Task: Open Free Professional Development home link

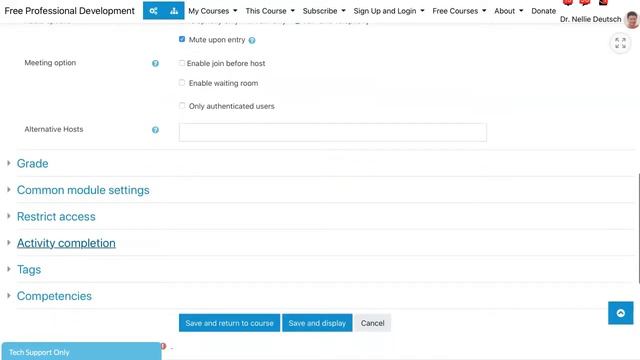Action: click(x=69, y=11)
